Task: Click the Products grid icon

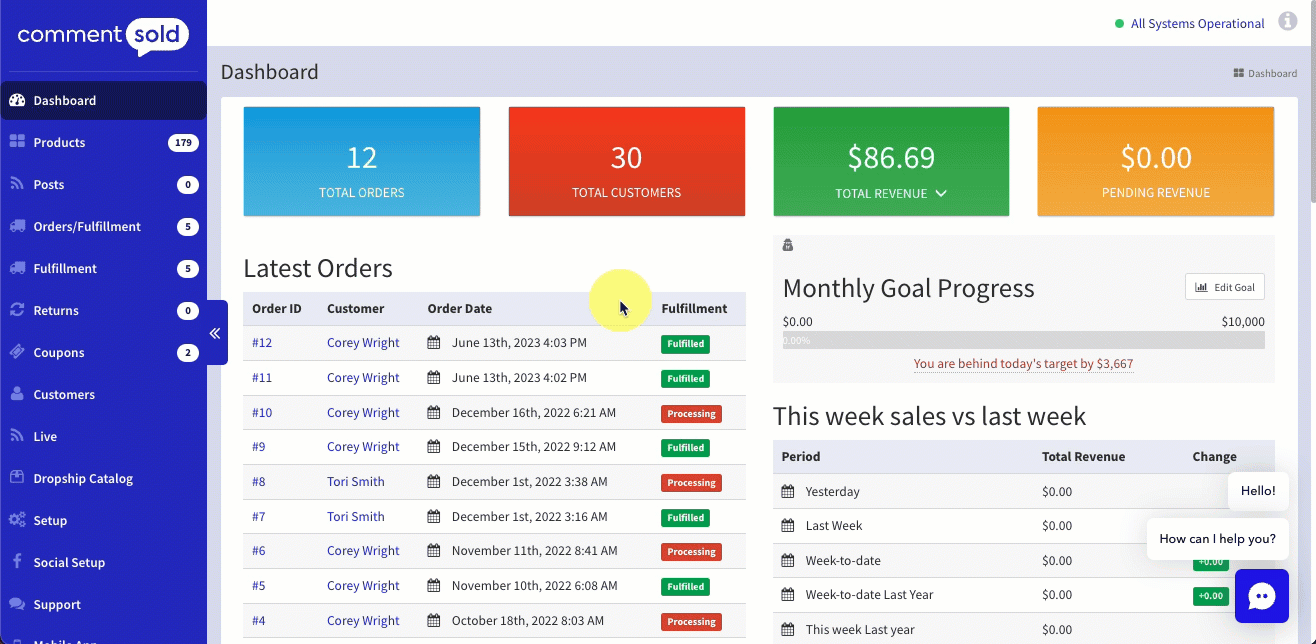Action: point(17,142)
